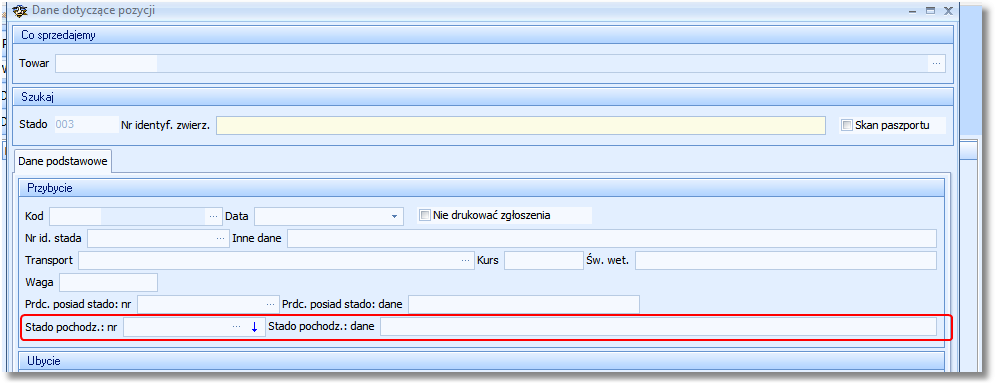Click the Św. wet. input field

(x=786, y=260)
